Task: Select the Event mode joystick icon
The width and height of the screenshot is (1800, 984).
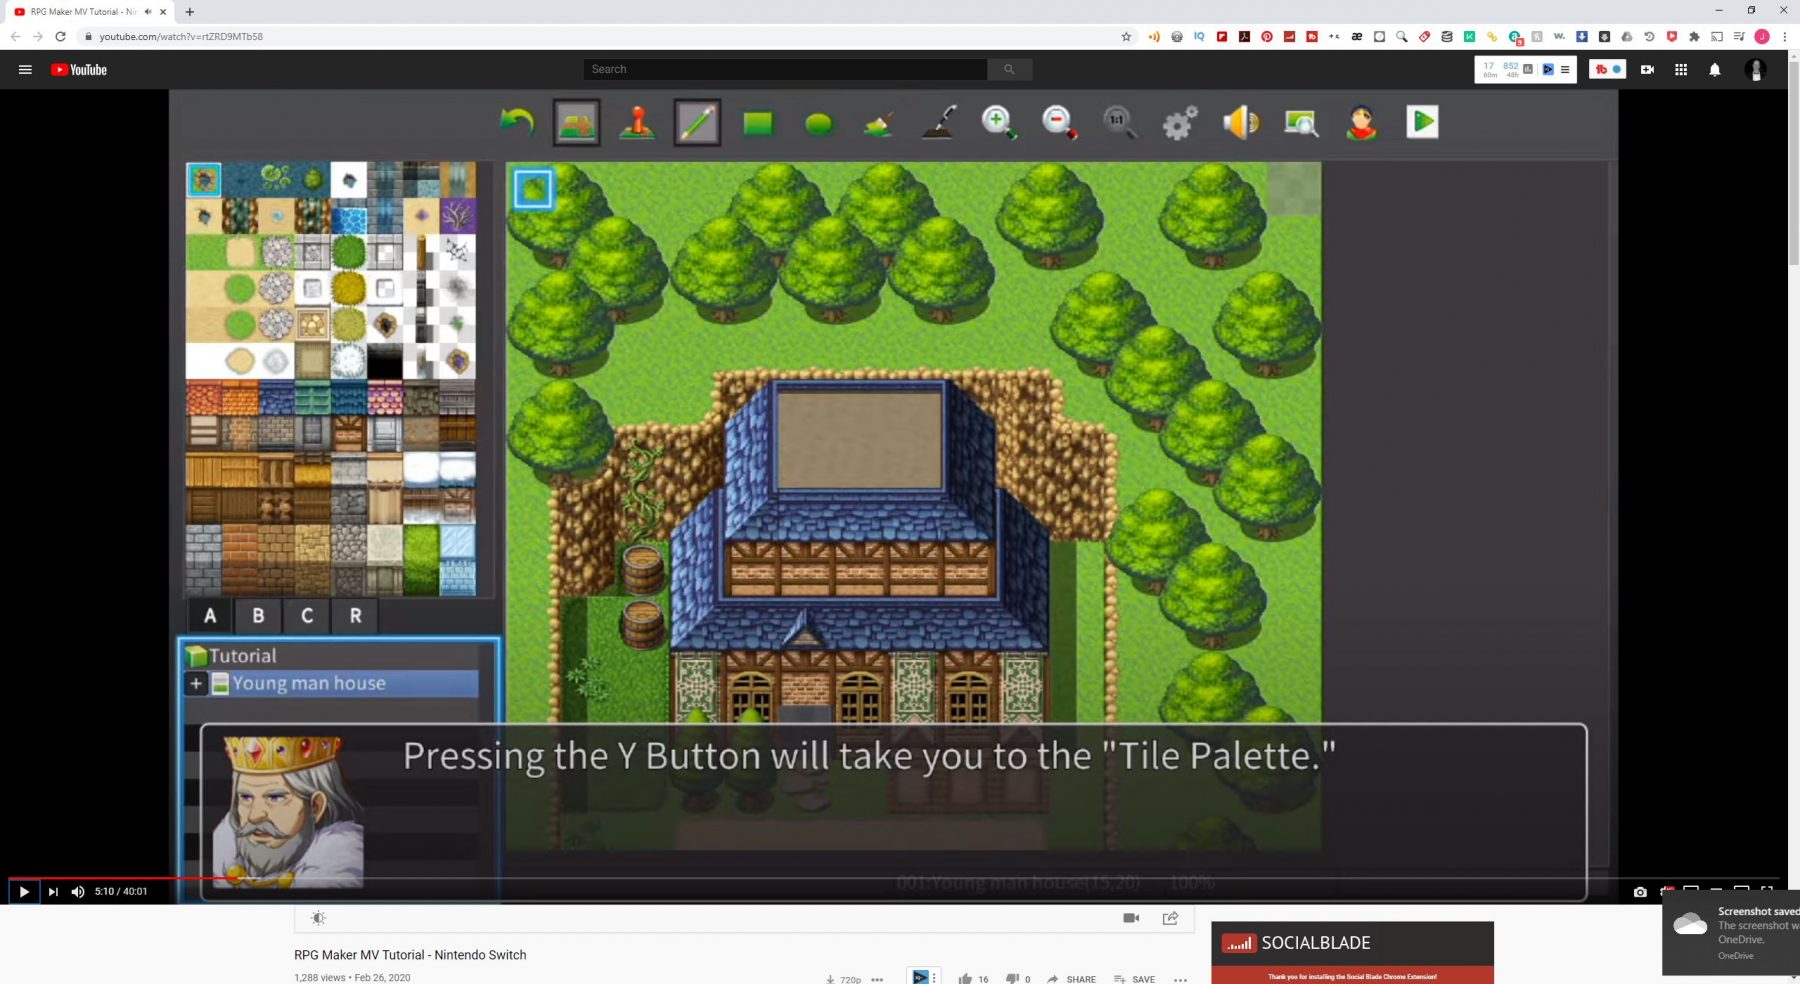Action: click(x=637, y=123)
